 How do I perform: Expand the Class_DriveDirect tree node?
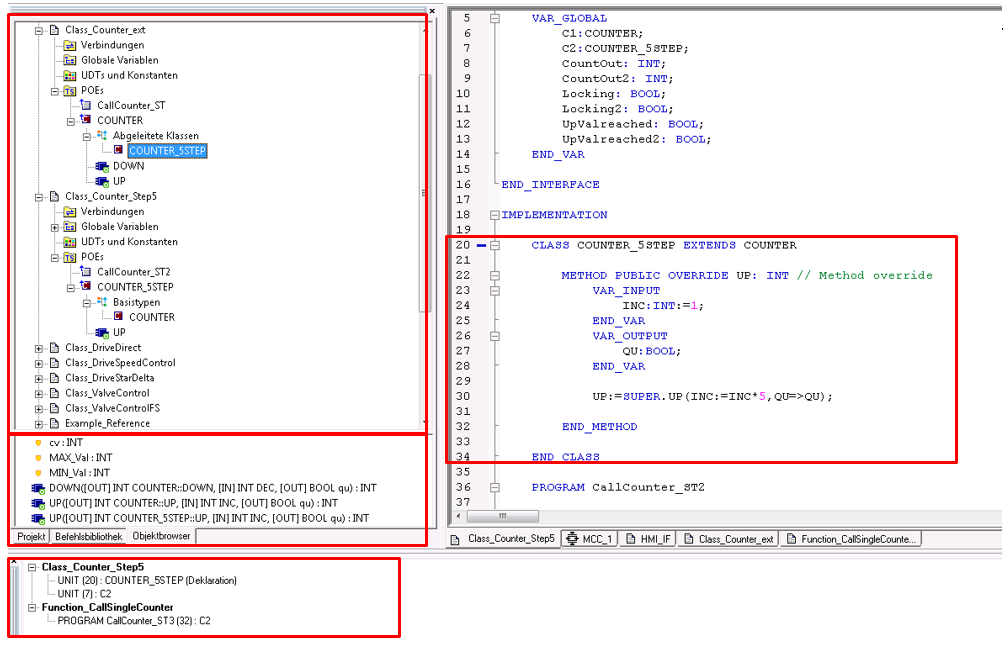pos(39,348)
